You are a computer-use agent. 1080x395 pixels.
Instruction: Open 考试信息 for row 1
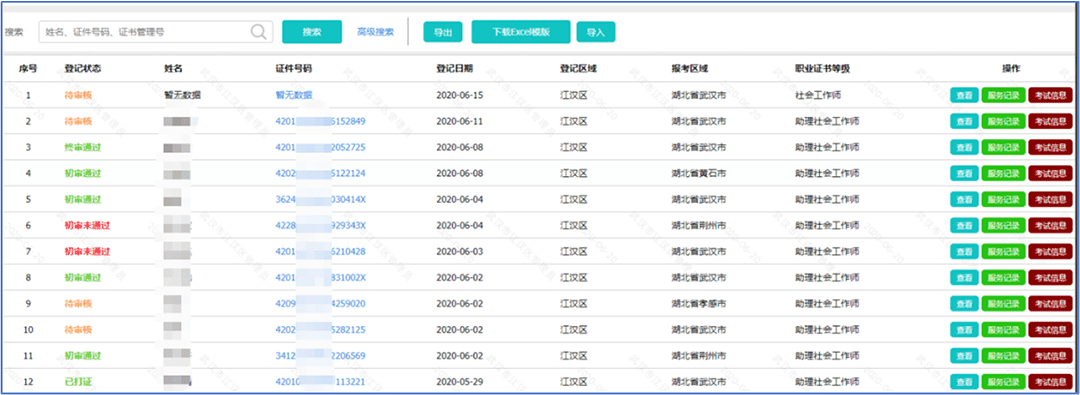click(1050, 95)
